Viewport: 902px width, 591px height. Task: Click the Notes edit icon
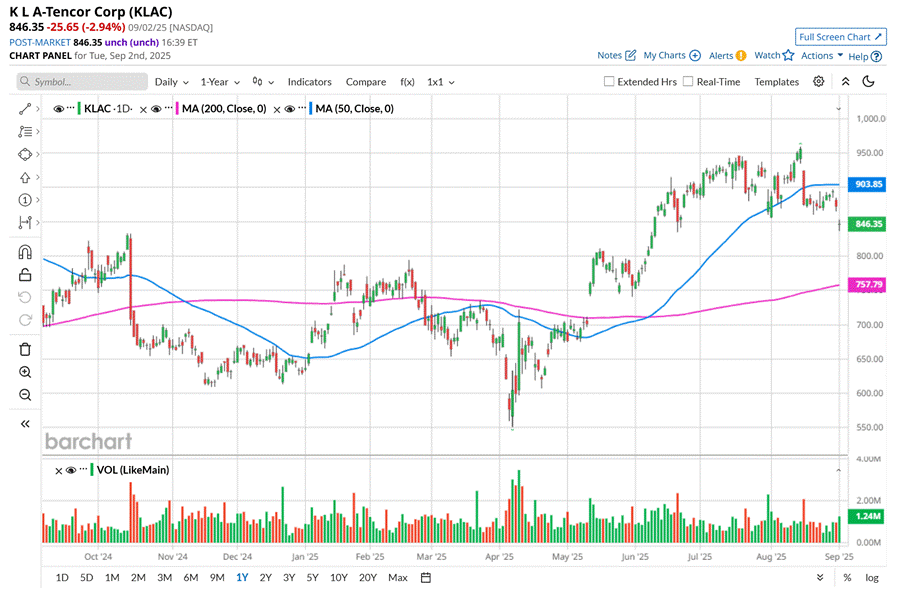pos(631,55)
